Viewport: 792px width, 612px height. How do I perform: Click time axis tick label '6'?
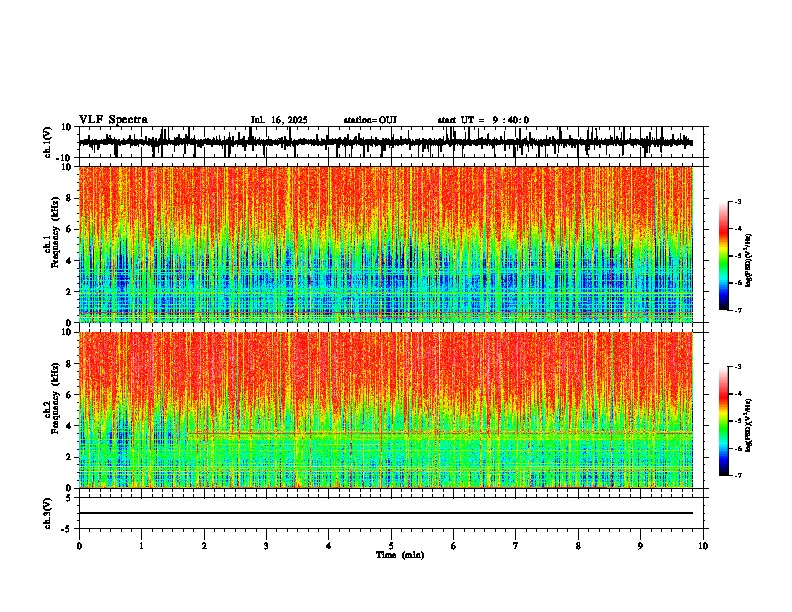coord(453,546)
